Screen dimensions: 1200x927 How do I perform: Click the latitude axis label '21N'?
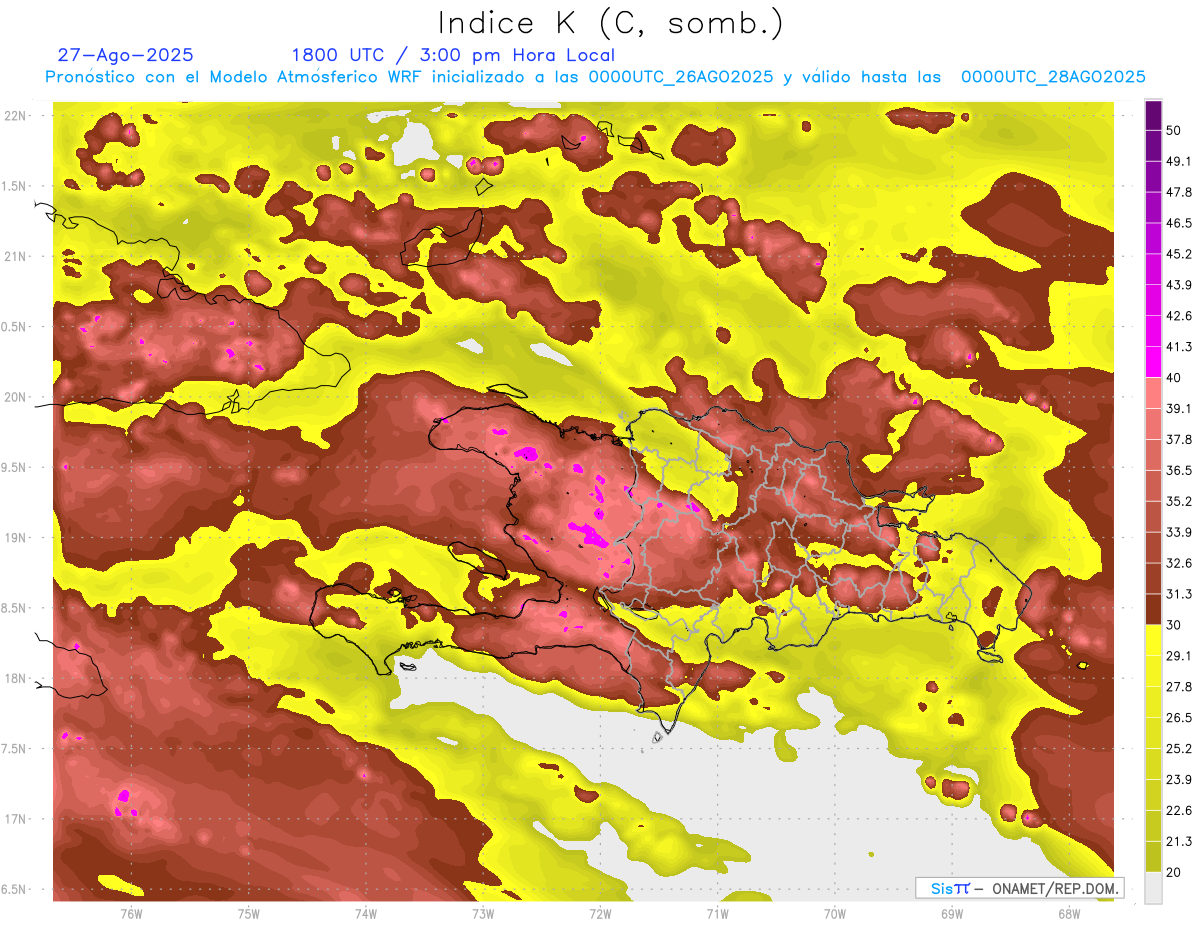coord(16,257)
